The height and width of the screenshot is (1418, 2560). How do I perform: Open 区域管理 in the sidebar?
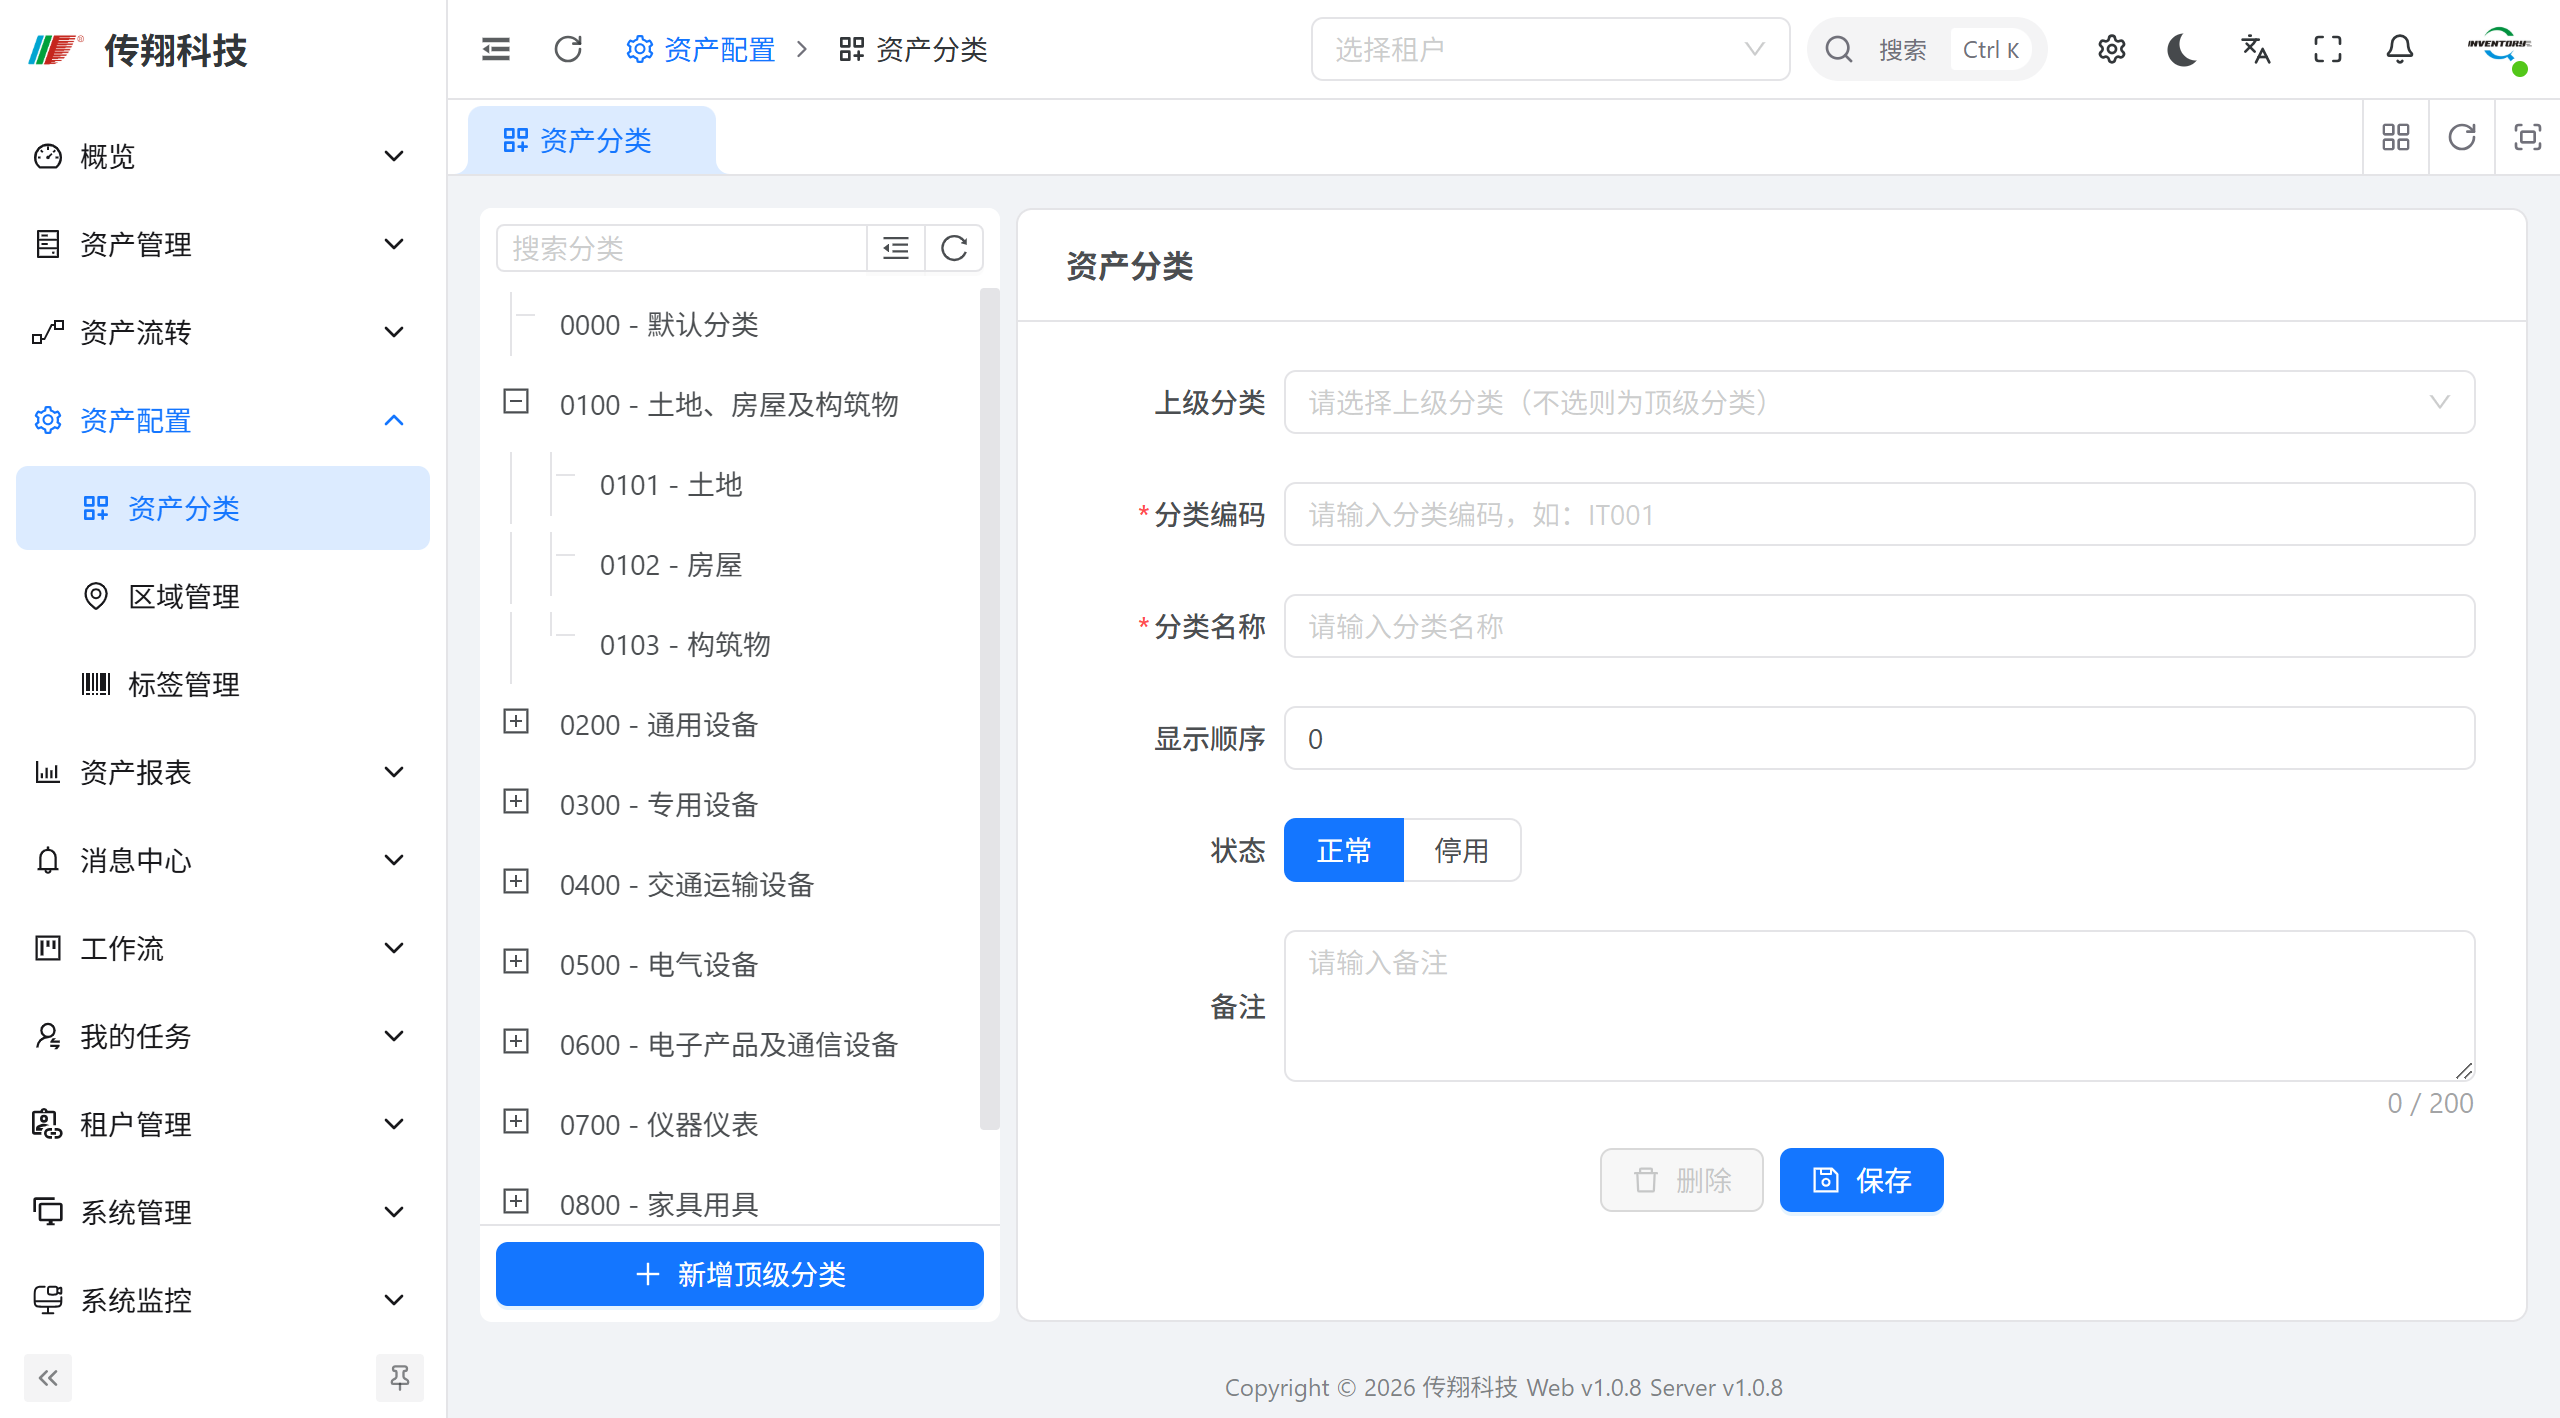(x=222, y=596)
